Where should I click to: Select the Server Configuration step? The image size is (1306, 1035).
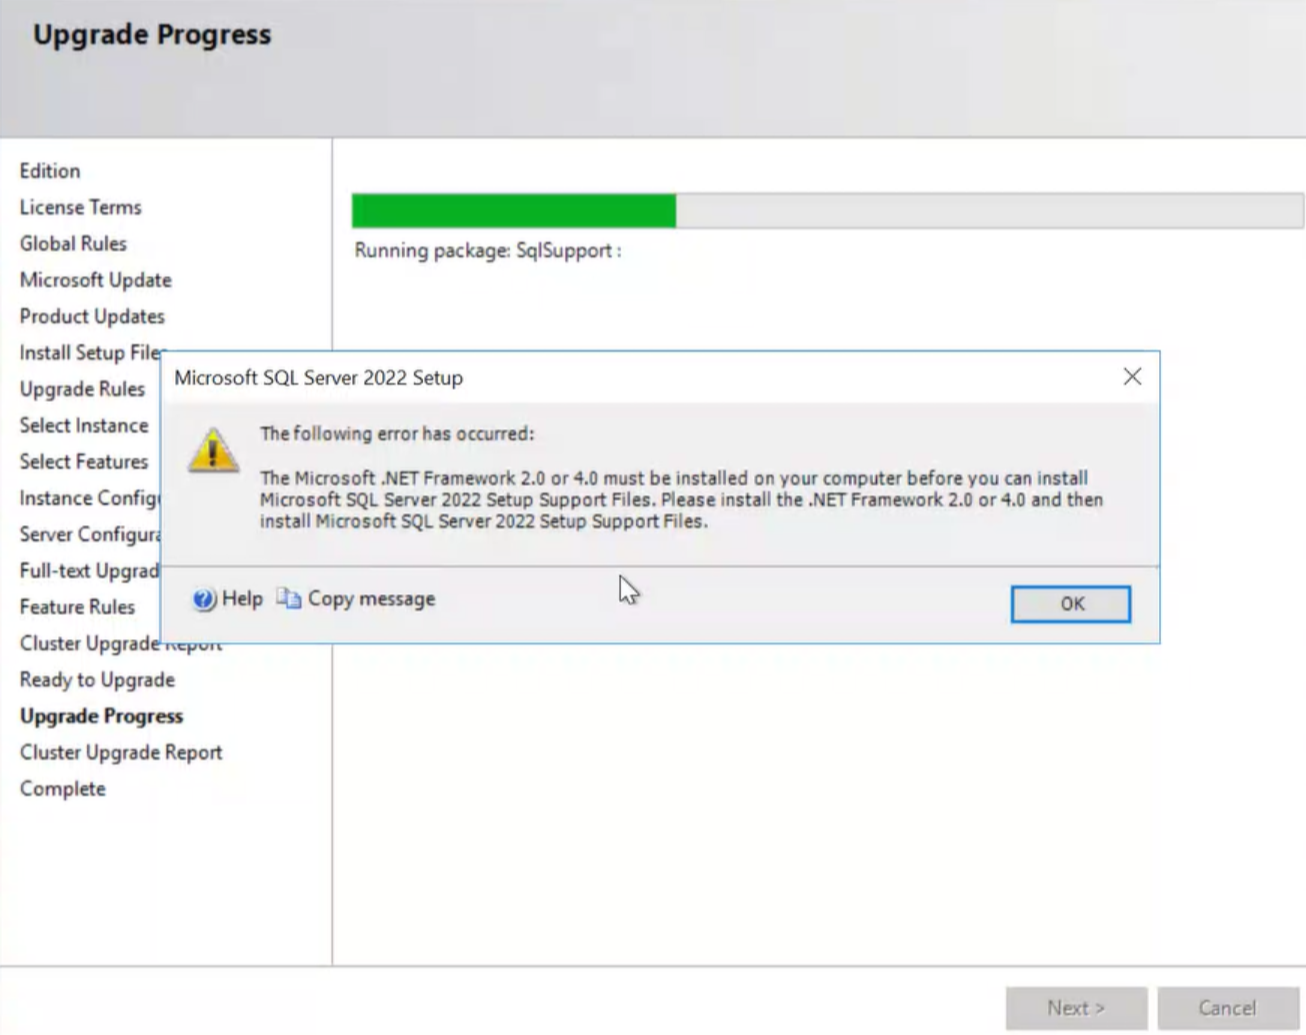[x=90, y=534]
